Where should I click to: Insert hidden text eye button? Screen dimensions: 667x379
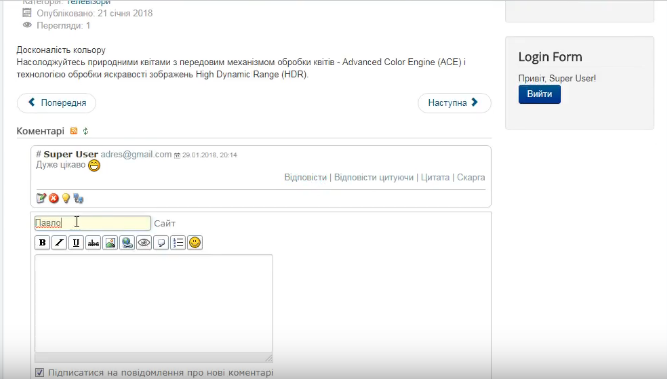click(144, 242)
